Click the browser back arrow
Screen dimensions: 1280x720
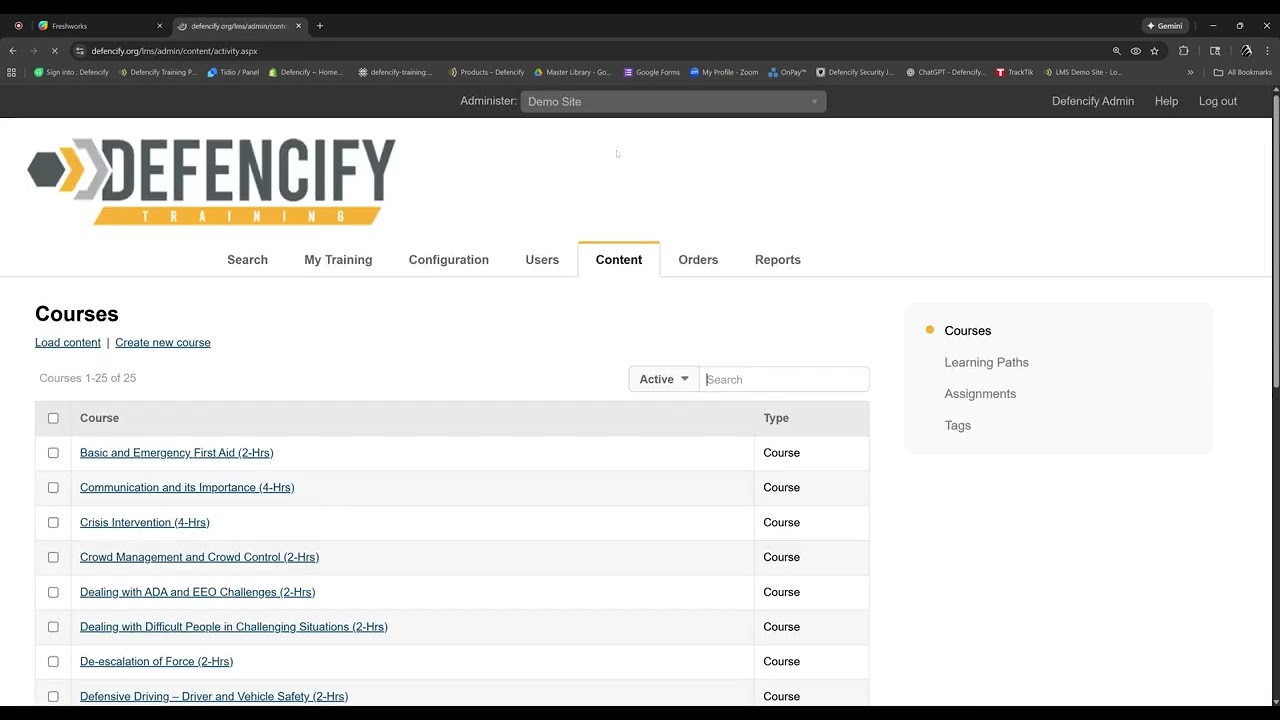coord(13,51)
